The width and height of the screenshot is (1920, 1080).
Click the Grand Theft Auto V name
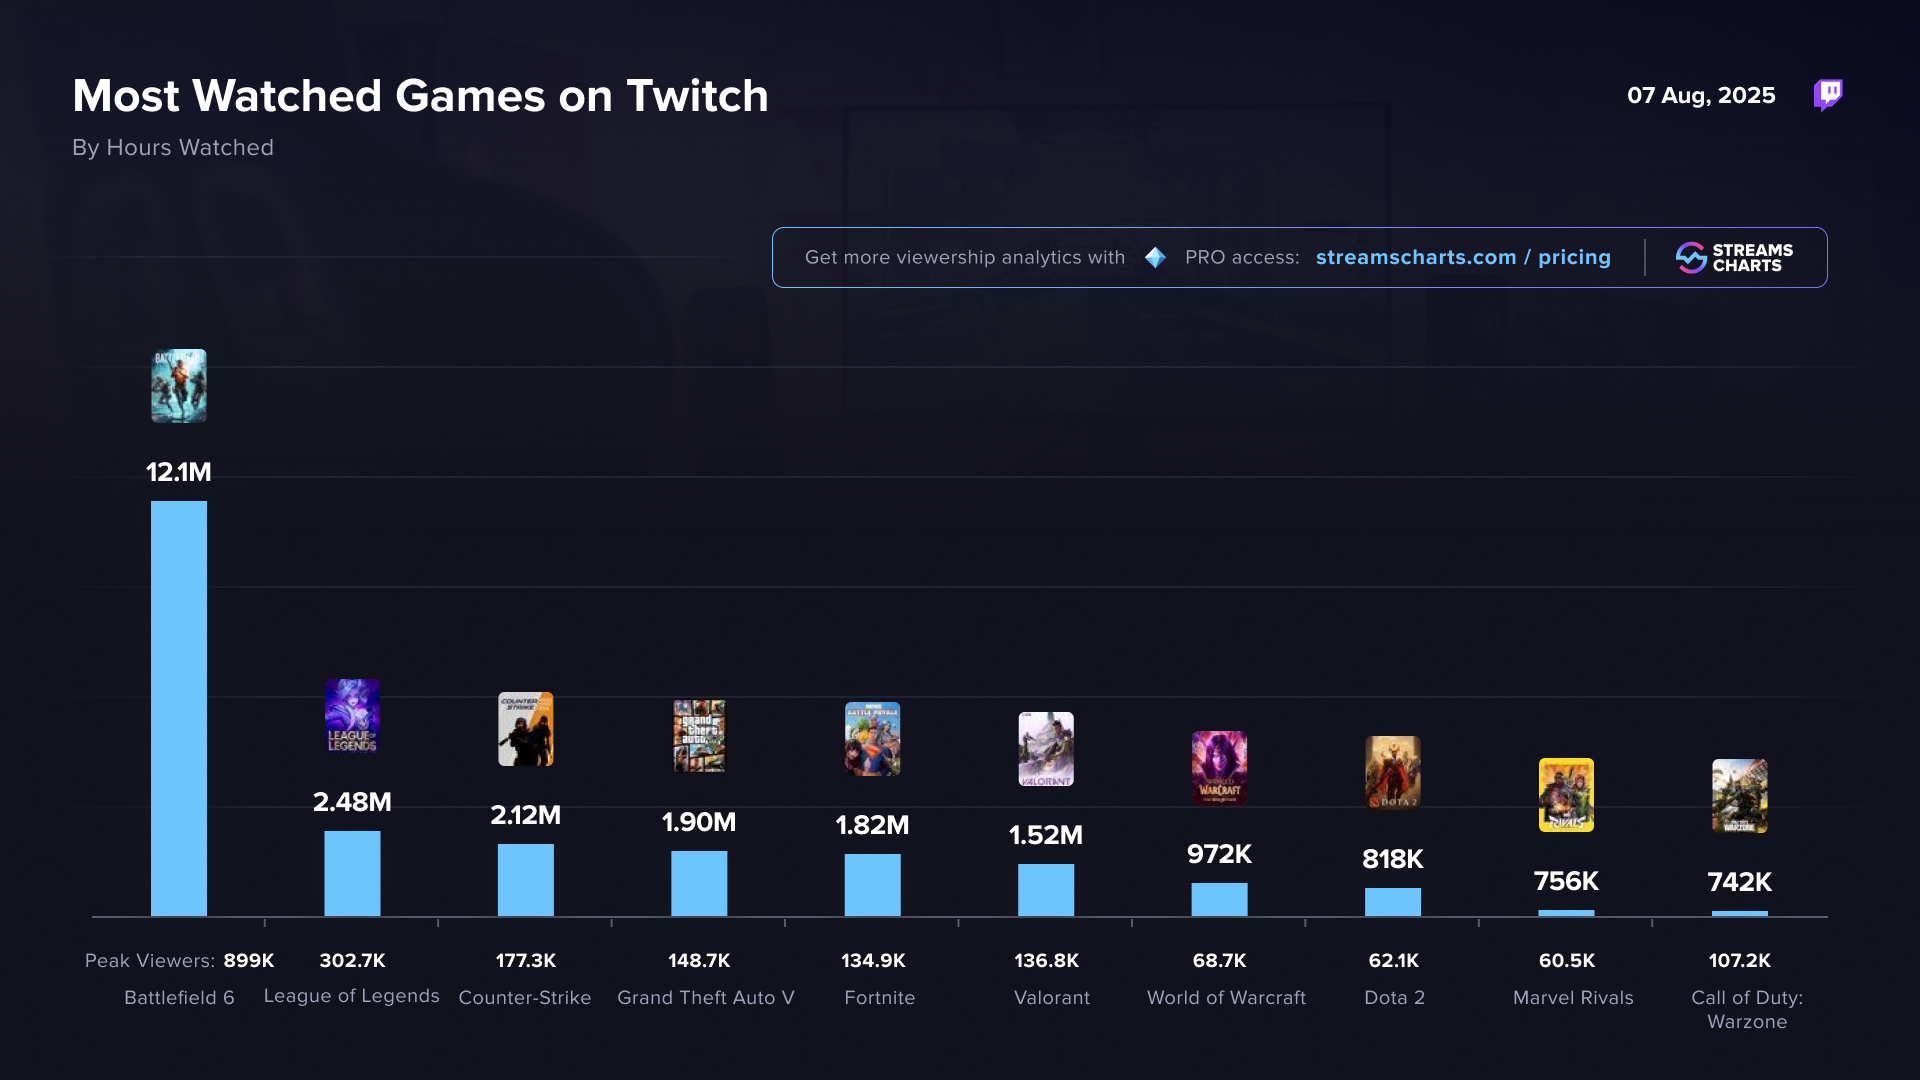pyautogui.click(x=706, y=998)
